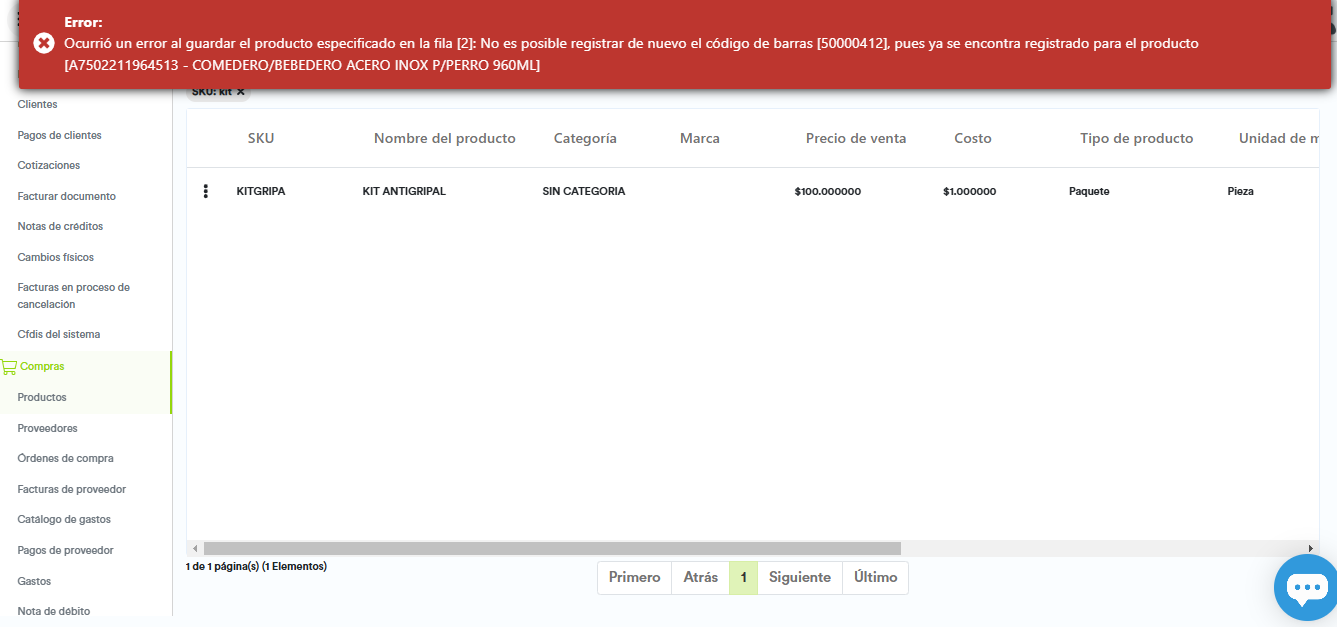Viewport: 1337px width, 627px height.
Task: Open the three-dot menu for KITGRIPA row
Action: click(206, 191)
